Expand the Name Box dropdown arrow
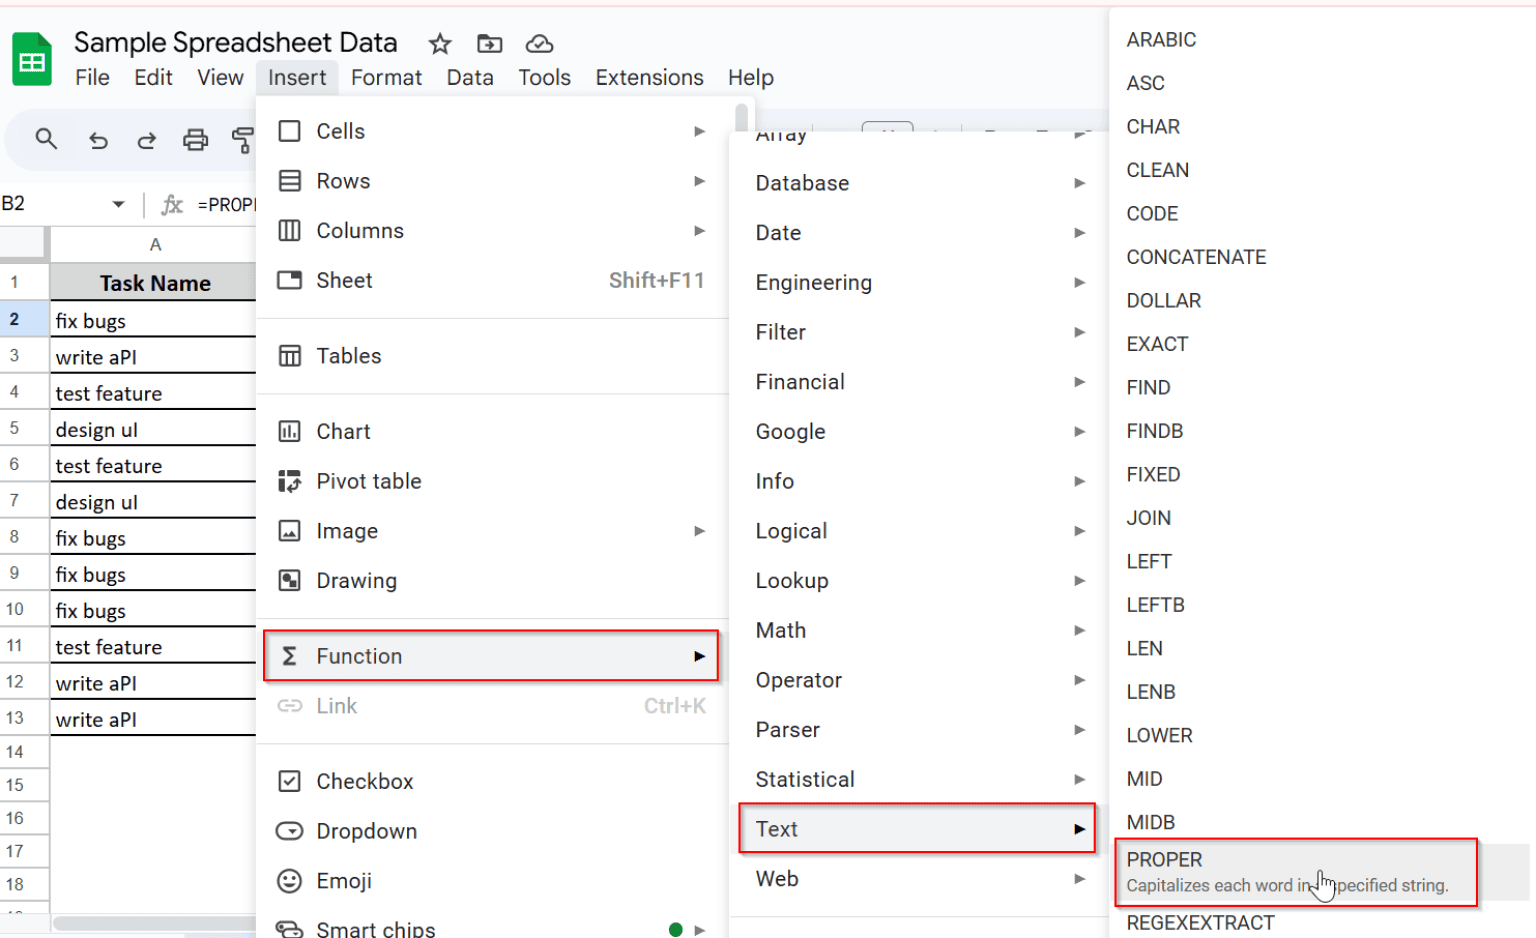The image size is (1536, 938). pyautogui.click(x=118, y=204)
